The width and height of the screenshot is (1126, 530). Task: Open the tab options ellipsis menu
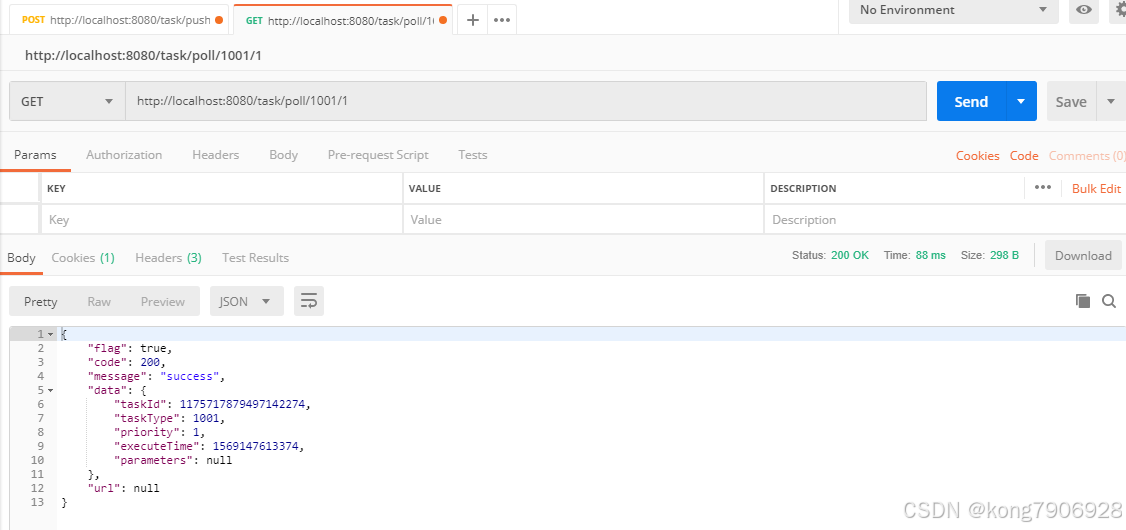(x=502, y=20)
